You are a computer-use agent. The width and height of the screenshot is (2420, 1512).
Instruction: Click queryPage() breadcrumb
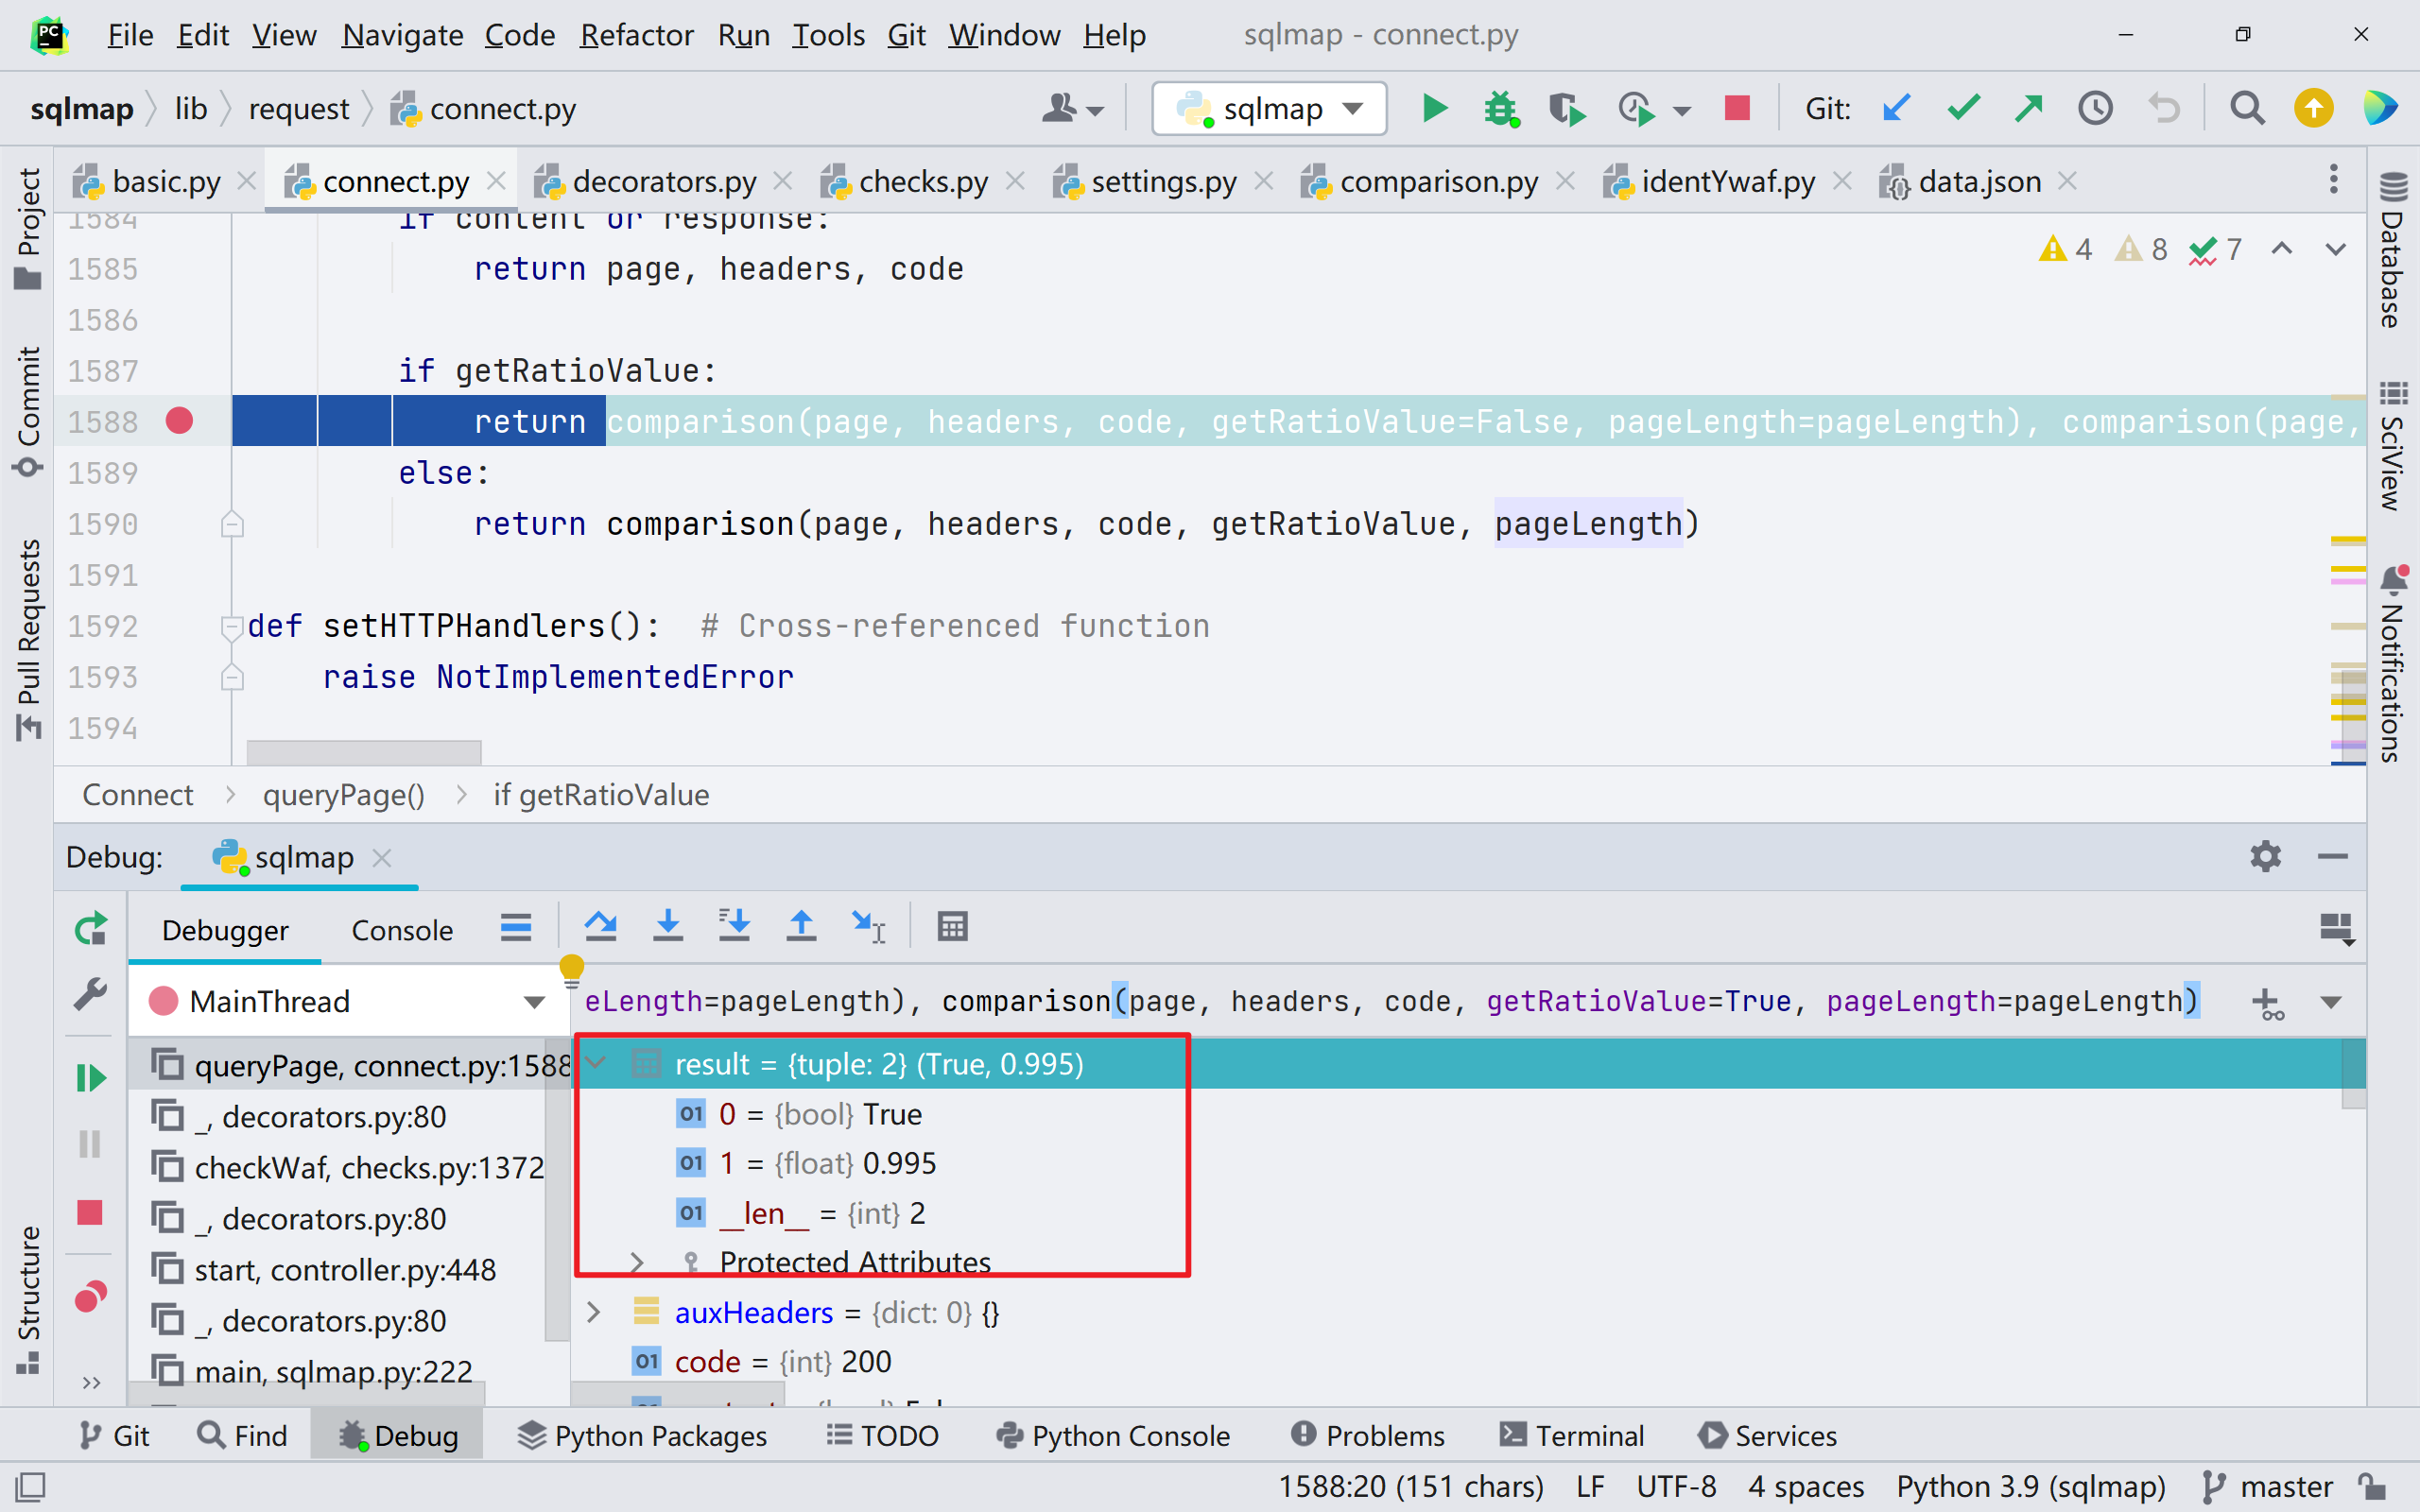click(x=343, y=795)
